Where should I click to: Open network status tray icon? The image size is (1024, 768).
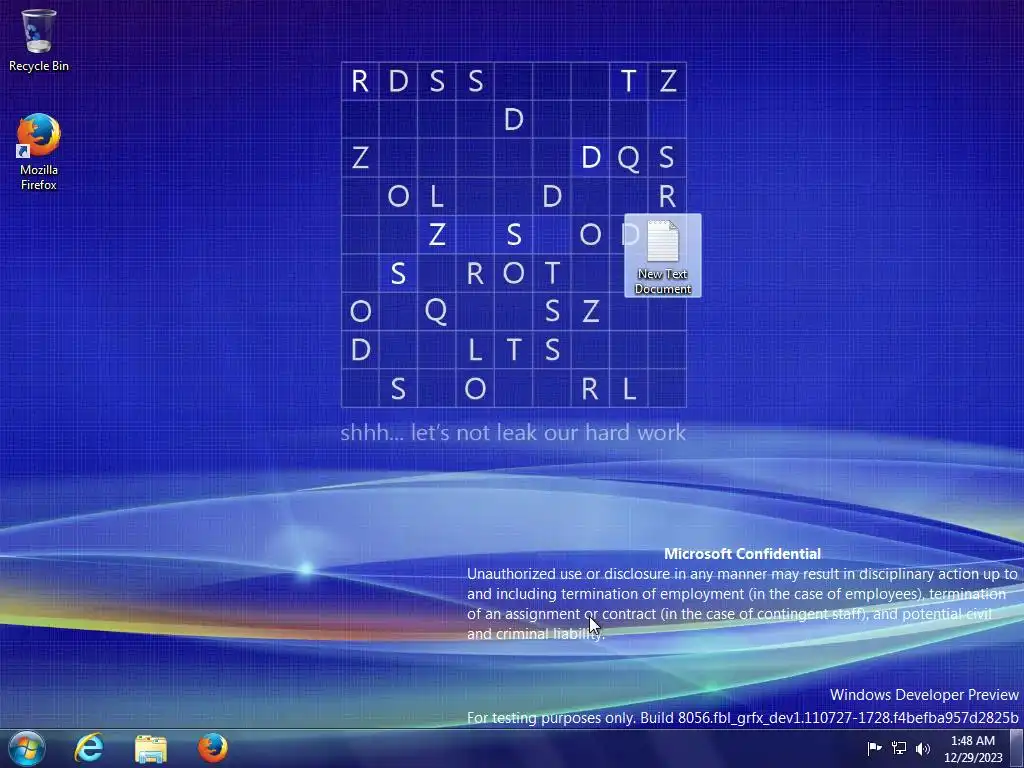pos(899,748)
